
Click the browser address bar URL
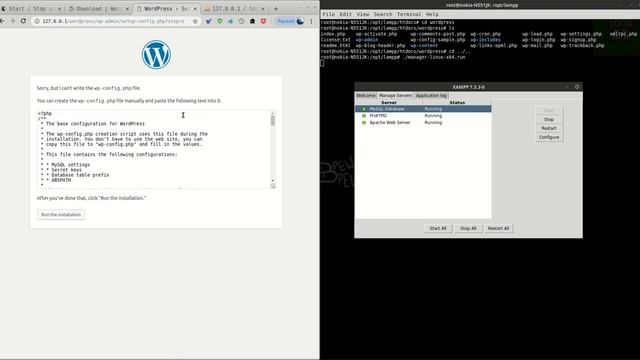click(113, 21)
